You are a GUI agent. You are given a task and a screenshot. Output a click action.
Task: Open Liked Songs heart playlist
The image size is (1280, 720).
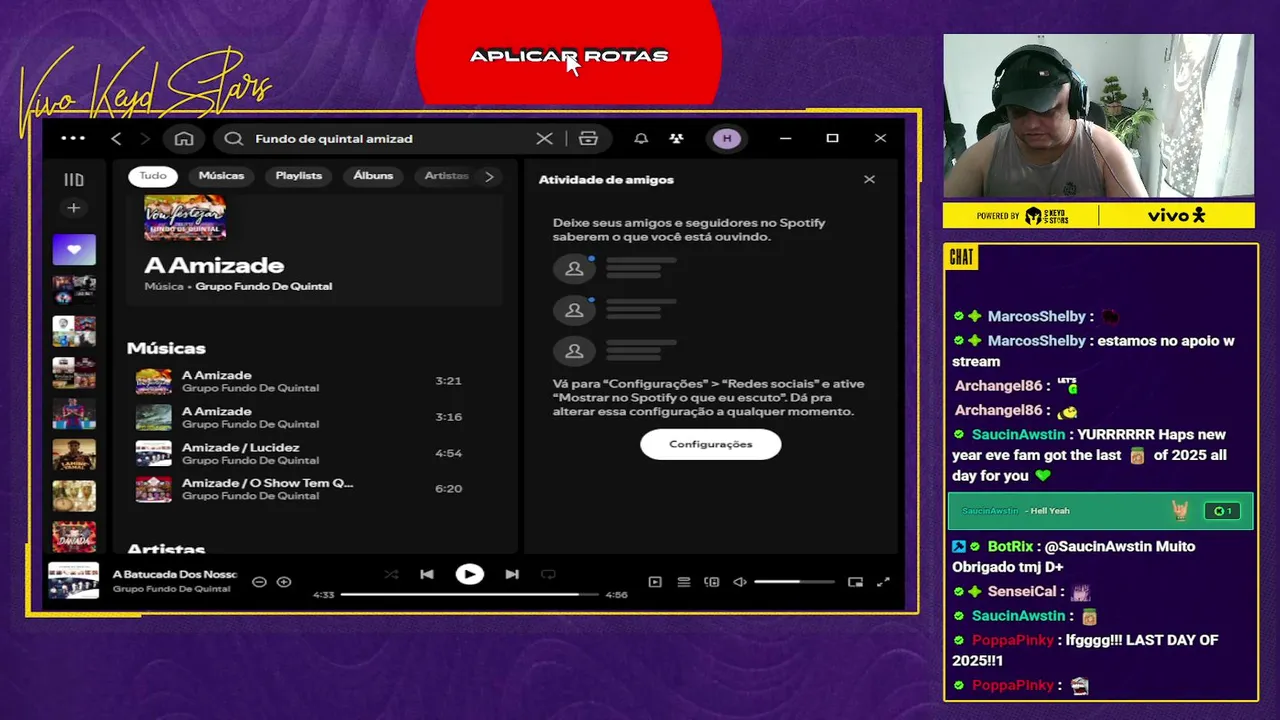74,250
